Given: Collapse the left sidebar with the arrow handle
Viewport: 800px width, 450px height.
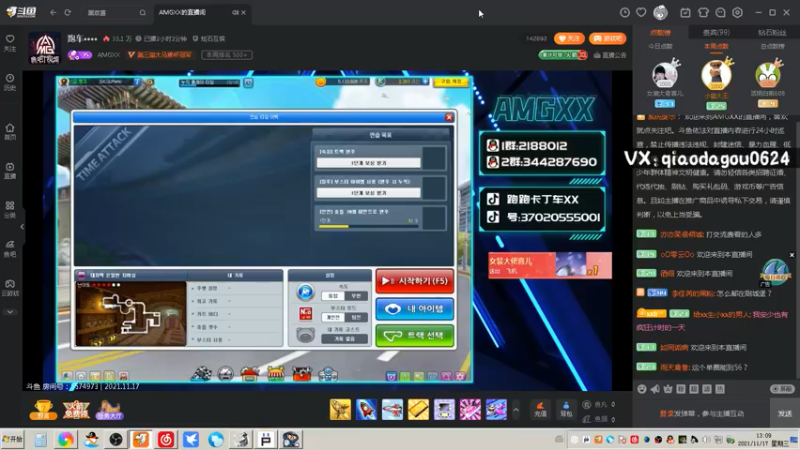Looking at the screenshot, I should 22,227.
